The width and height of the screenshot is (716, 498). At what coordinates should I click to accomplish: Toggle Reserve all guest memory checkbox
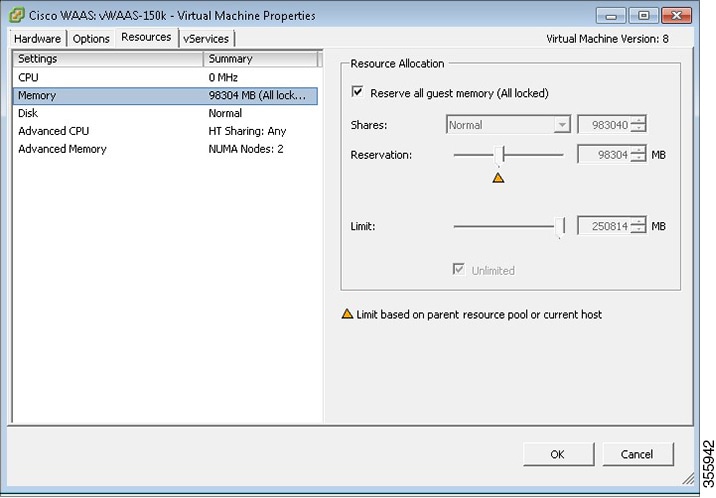(x=358, y=92)
